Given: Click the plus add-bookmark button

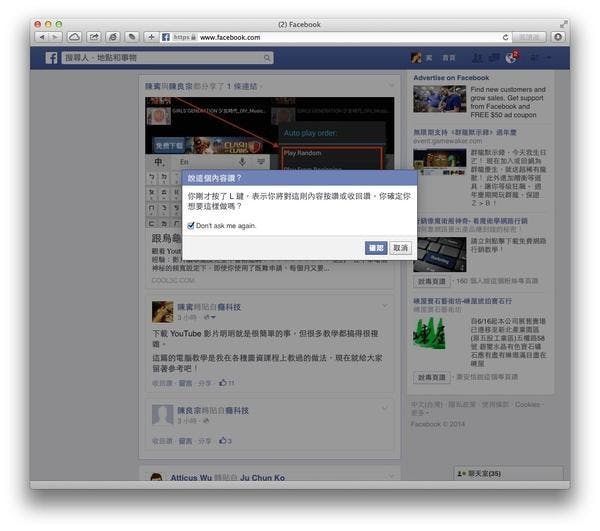Looking at the screenshot, I should (x=151, y=37).
